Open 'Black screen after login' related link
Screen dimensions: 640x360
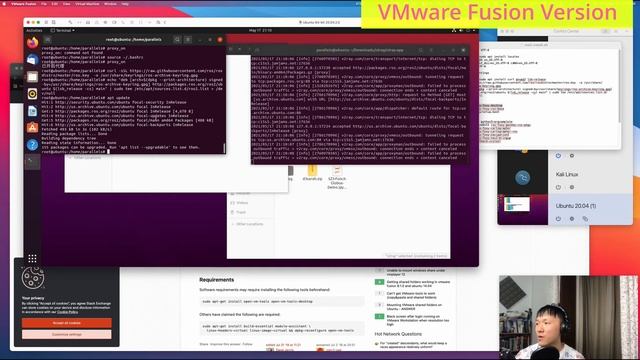(x=418, y=320)
